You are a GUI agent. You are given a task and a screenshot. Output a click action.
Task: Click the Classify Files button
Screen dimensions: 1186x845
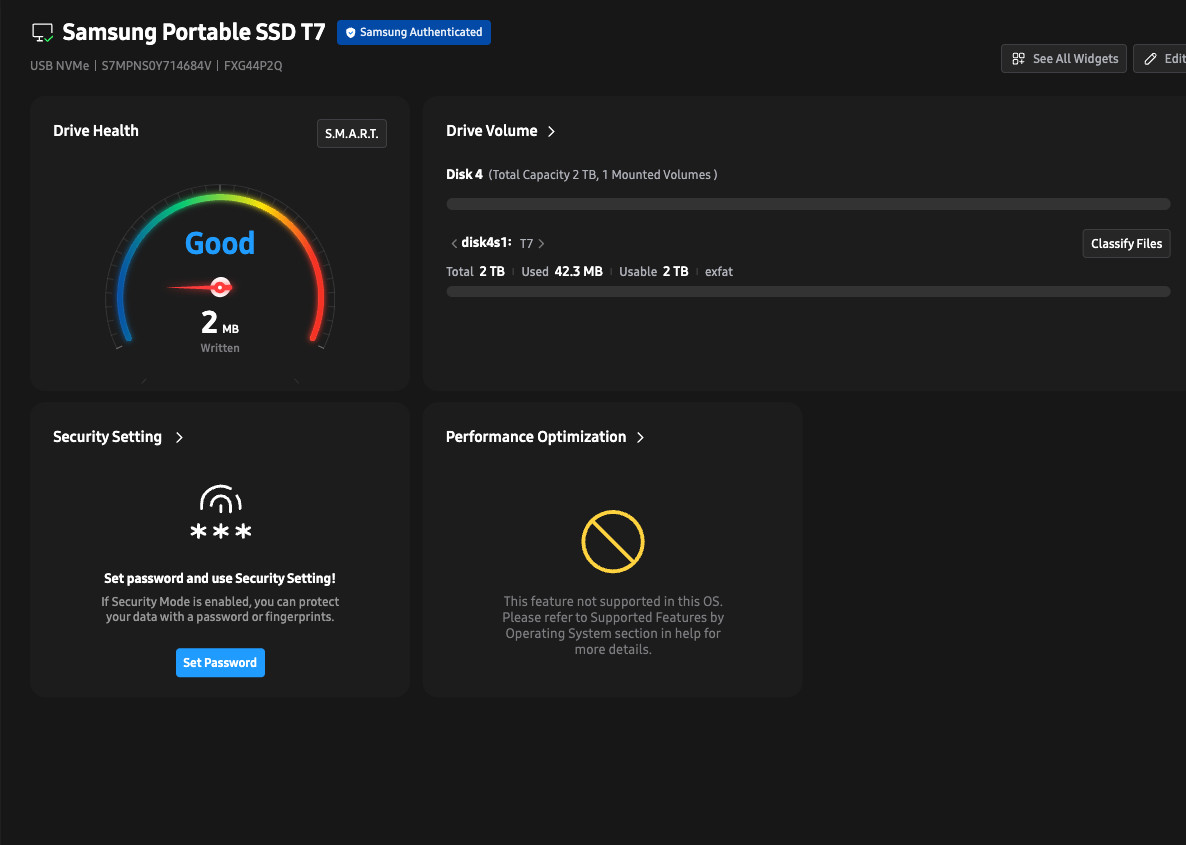[x=1126, y=244]
